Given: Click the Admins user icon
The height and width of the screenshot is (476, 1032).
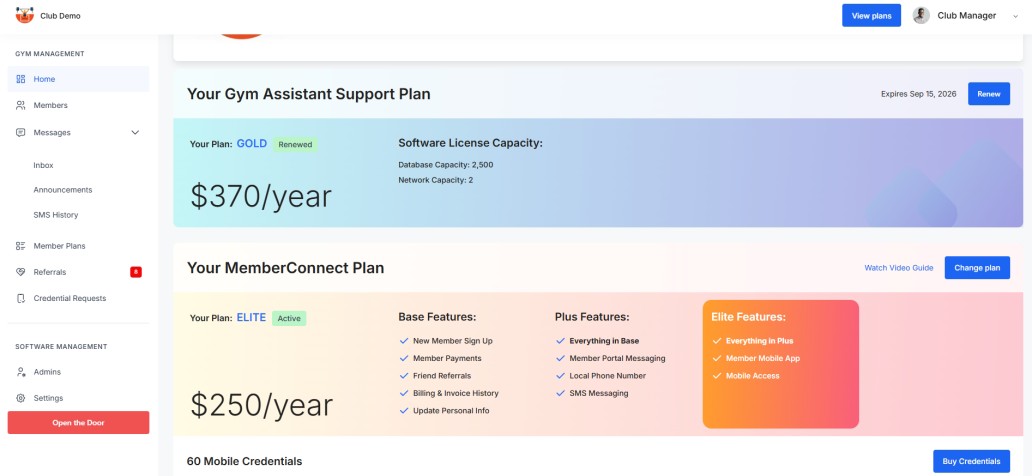Looking at the screenshot, I should click(x=21, y=372).
